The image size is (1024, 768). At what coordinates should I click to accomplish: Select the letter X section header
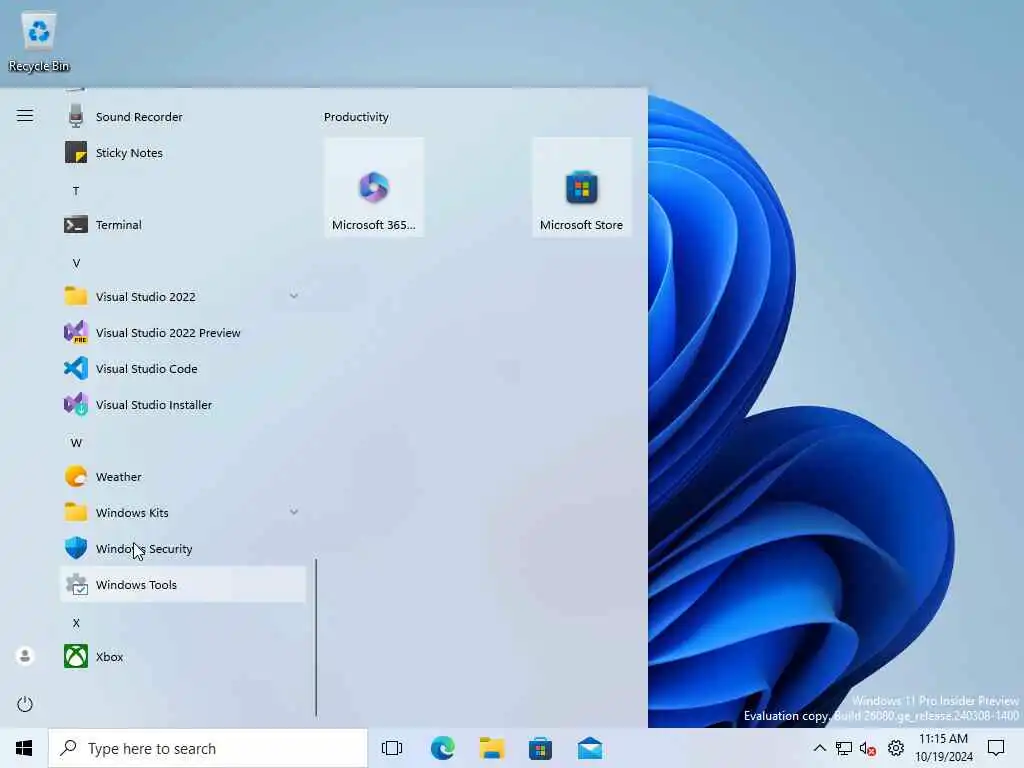click(76, 623)
